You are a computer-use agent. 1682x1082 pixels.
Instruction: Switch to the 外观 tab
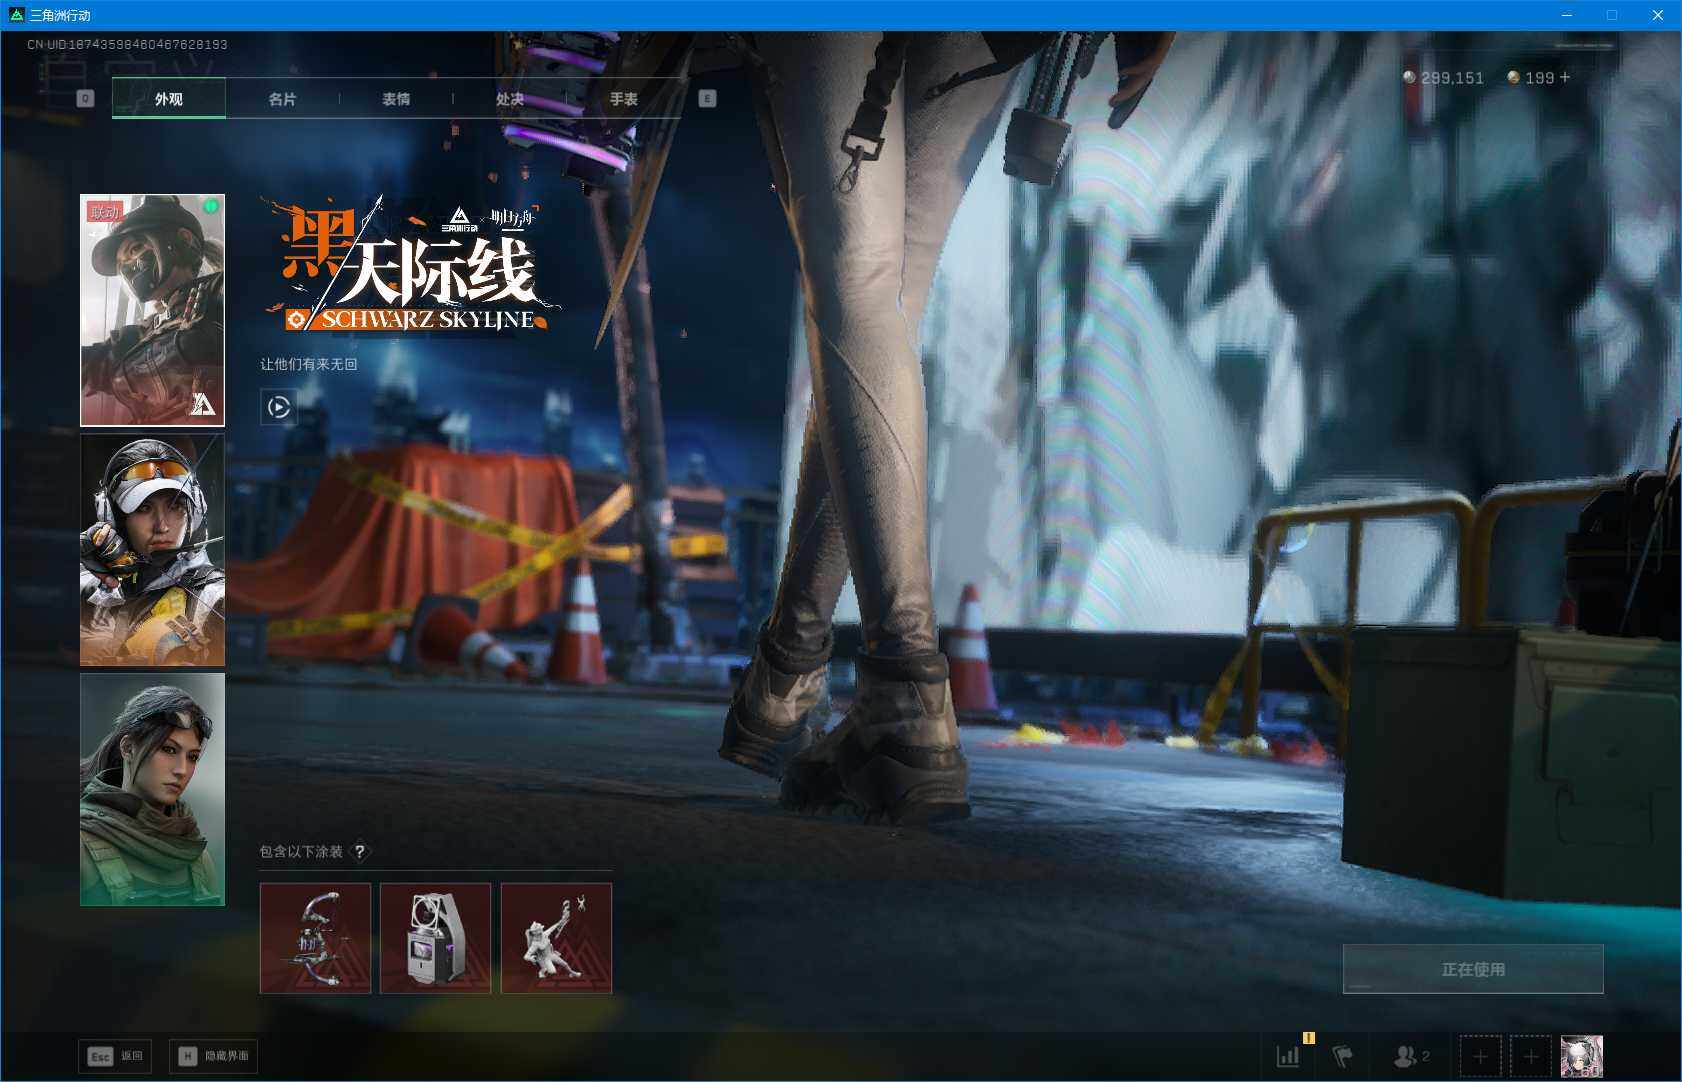(169, 98)
